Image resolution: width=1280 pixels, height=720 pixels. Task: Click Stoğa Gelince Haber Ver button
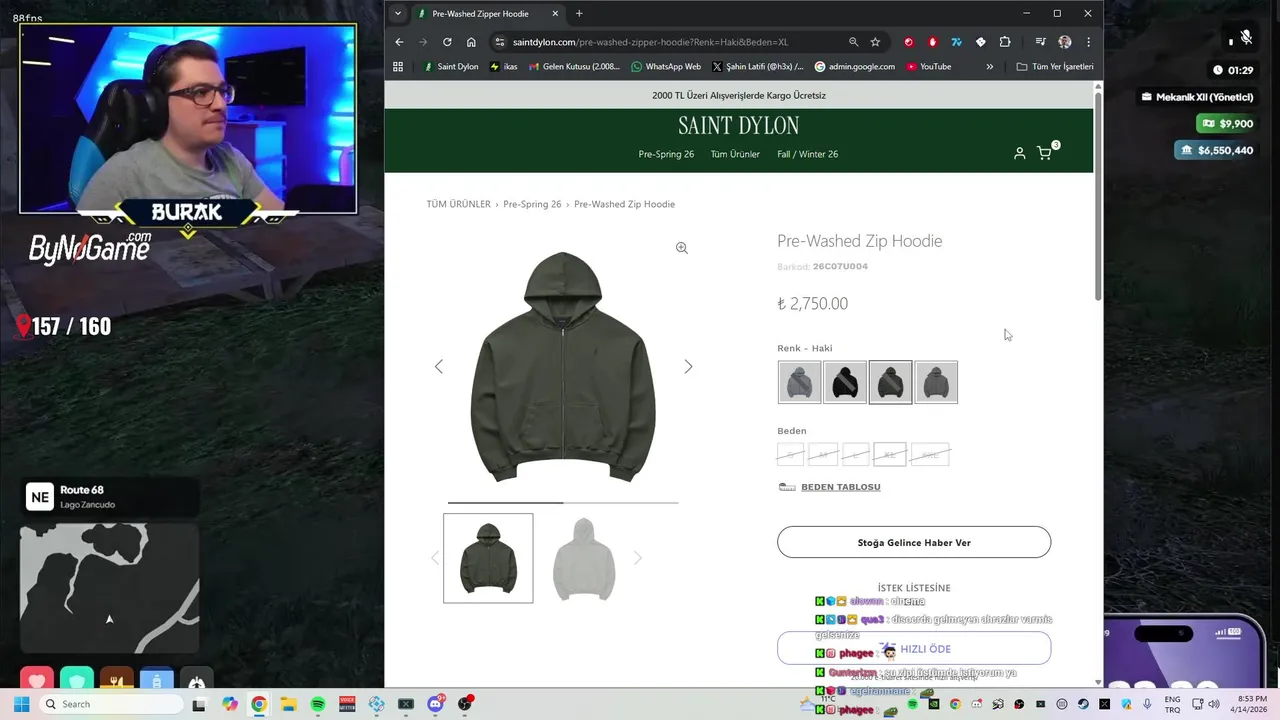pyautogui.click(x=914, y=542)
